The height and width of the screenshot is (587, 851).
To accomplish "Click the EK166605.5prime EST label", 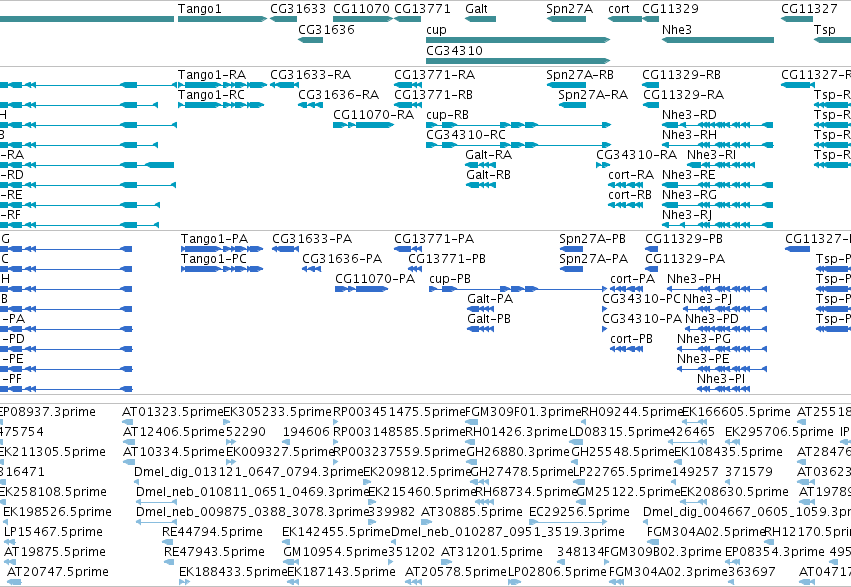I will coord(736,412).
